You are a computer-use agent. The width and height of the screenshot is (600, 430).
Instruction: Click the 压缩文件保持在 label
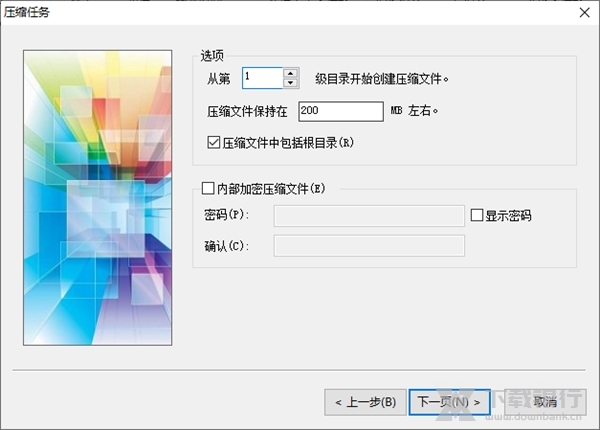(247, 111)
